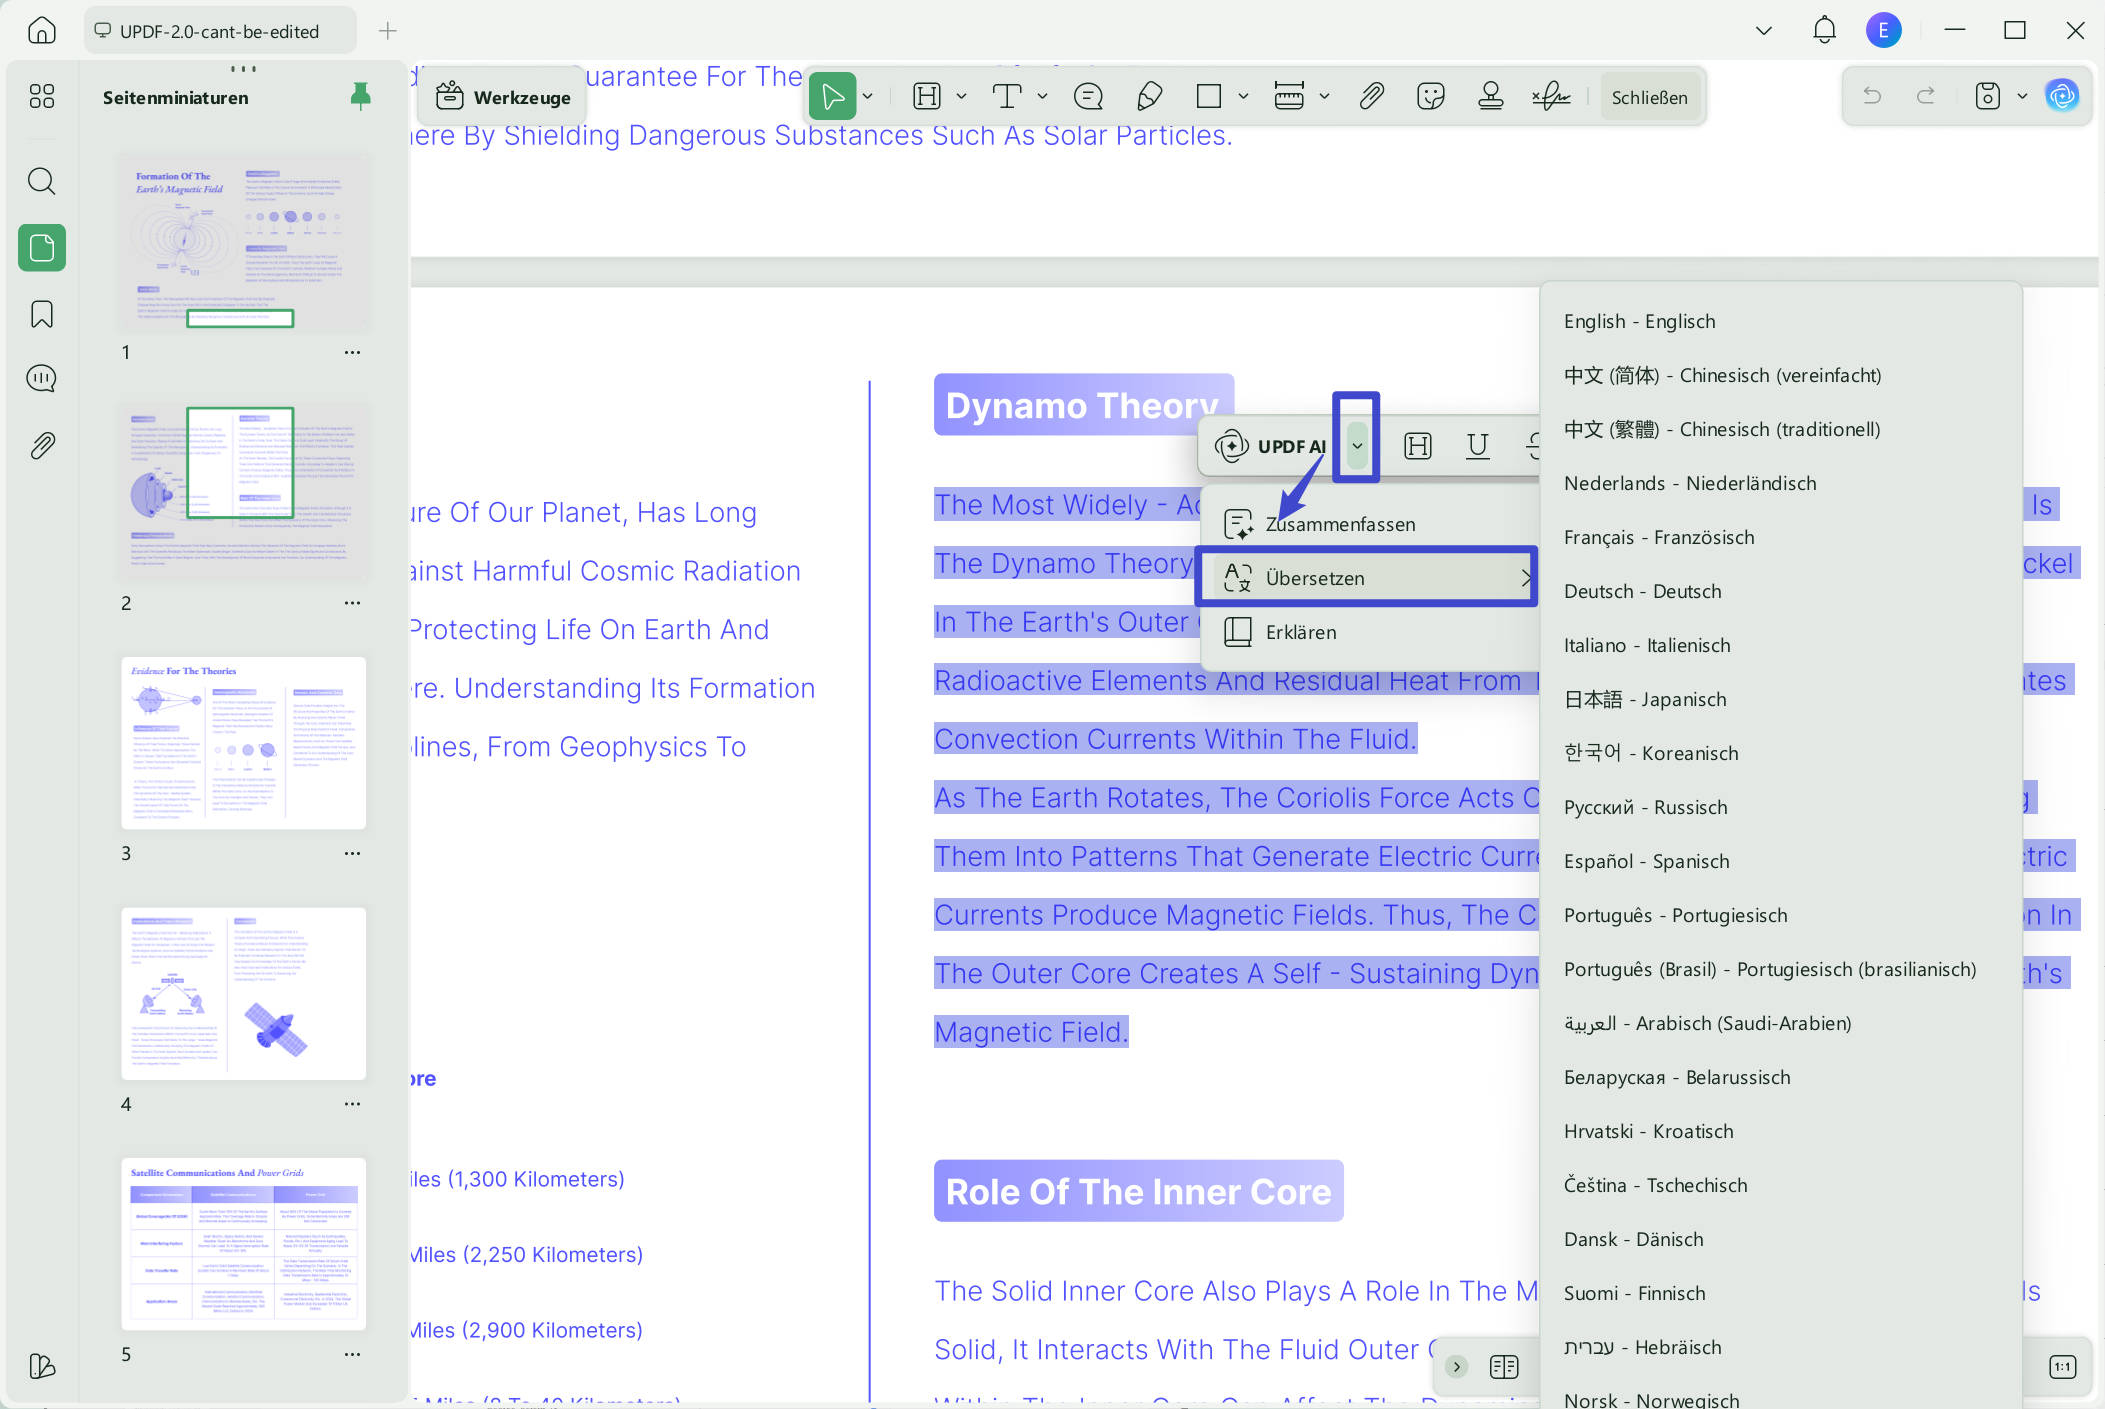Expand the UPDF AI dropdown arrow

(x=1357, y=446)
